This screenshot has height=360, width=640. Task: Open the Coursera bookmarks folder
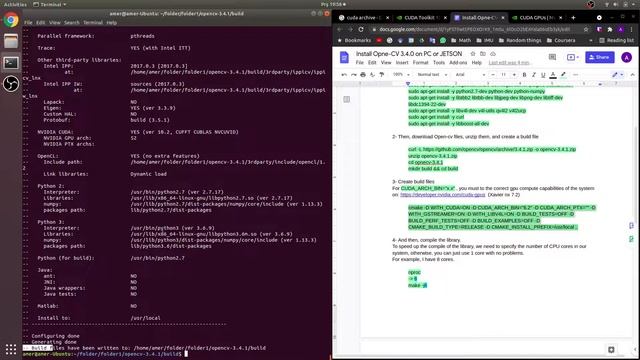pyautogui.click(x=561, y=40)
